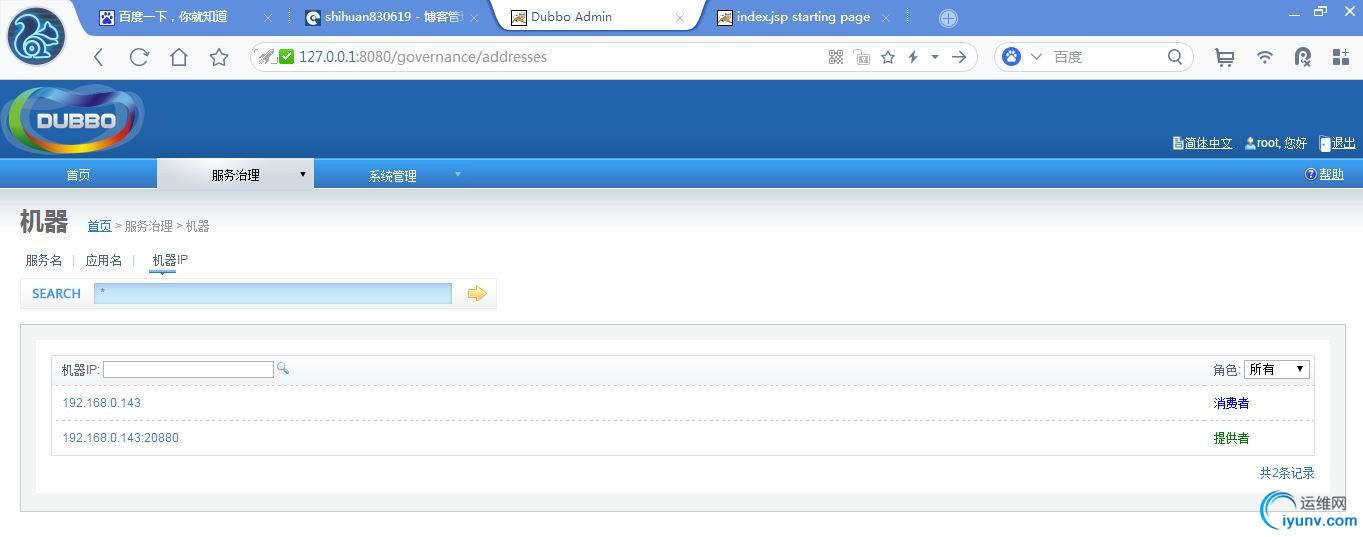The height and width of the screenshot is (537, 1363).
Task: Switch to shihuan830619 blog tab
Action: (390, 17)
